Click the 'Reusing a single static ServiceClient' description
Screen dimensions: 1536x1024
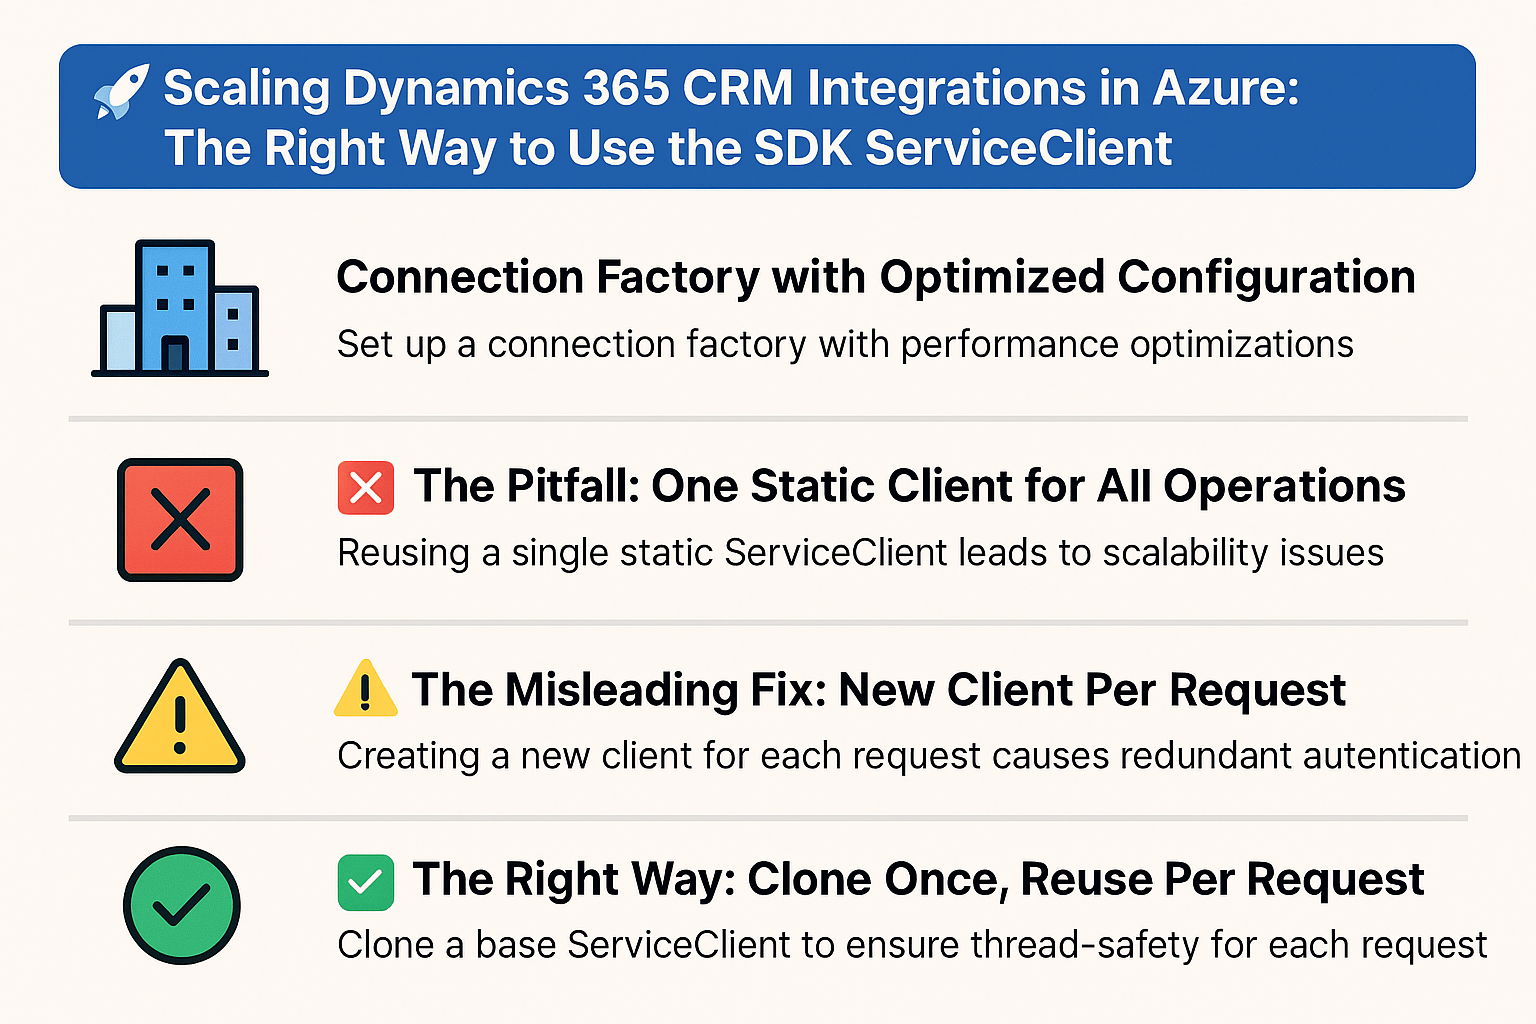(x=860, y=553)
